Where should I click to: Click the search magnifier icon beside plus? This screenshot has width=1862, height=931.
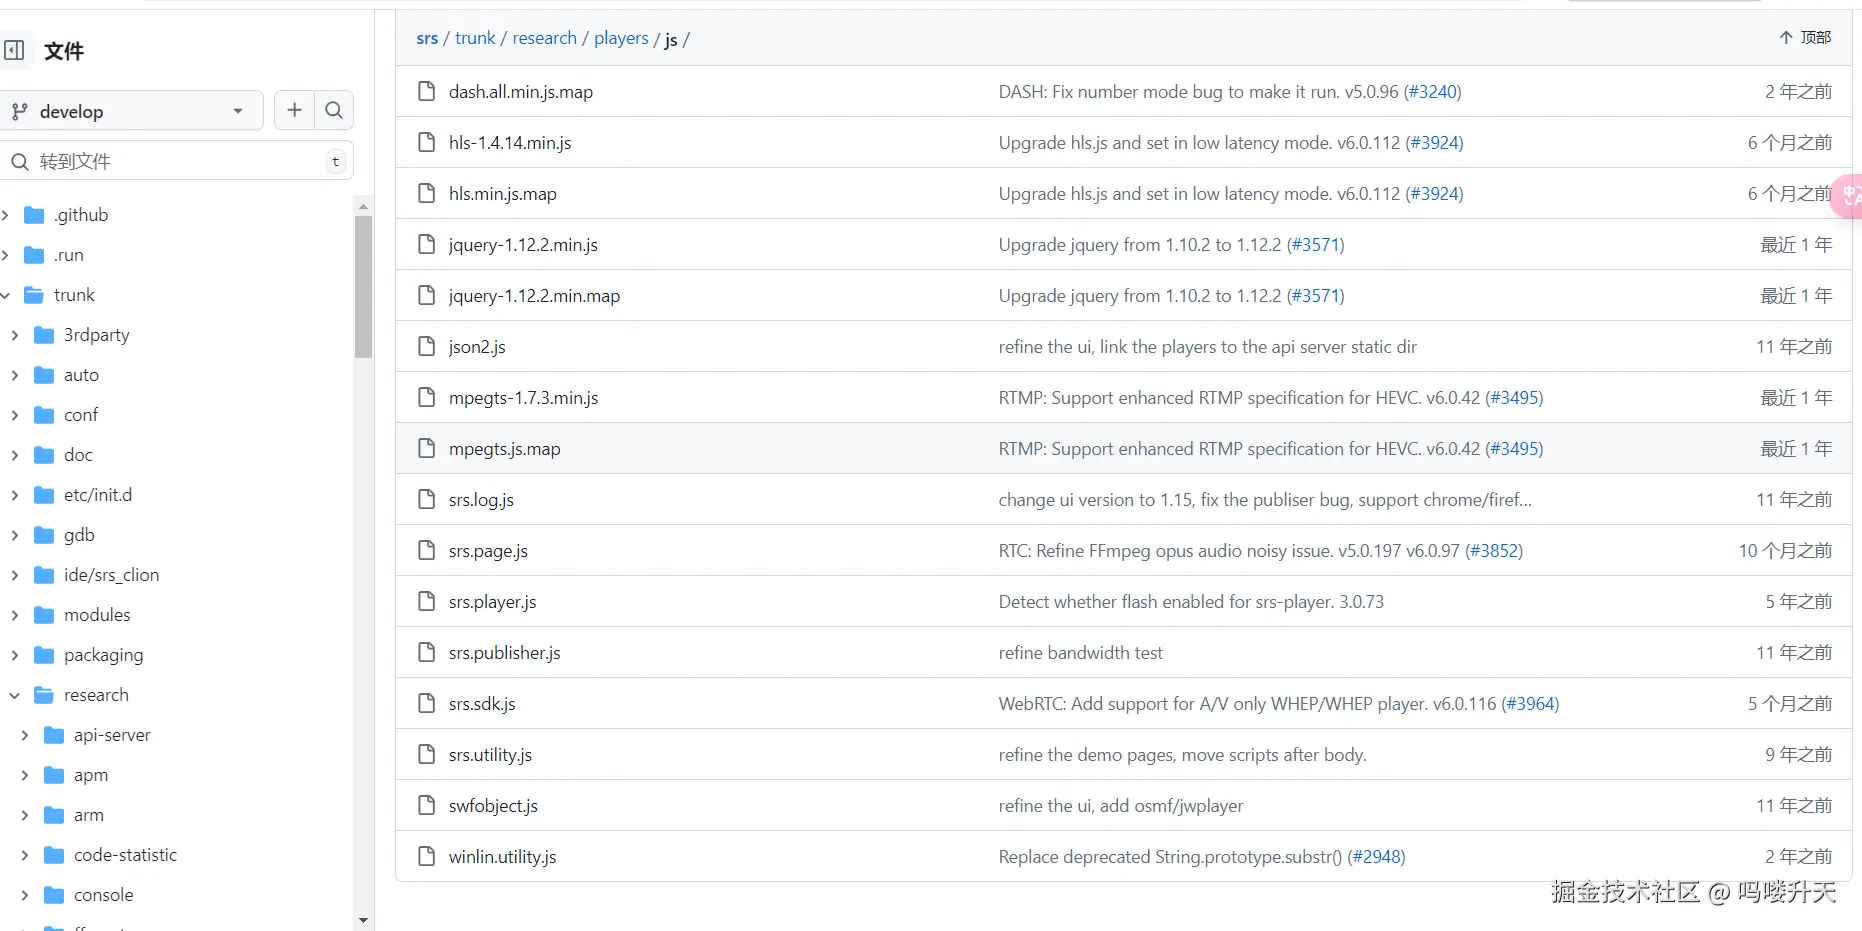(334, 110)
